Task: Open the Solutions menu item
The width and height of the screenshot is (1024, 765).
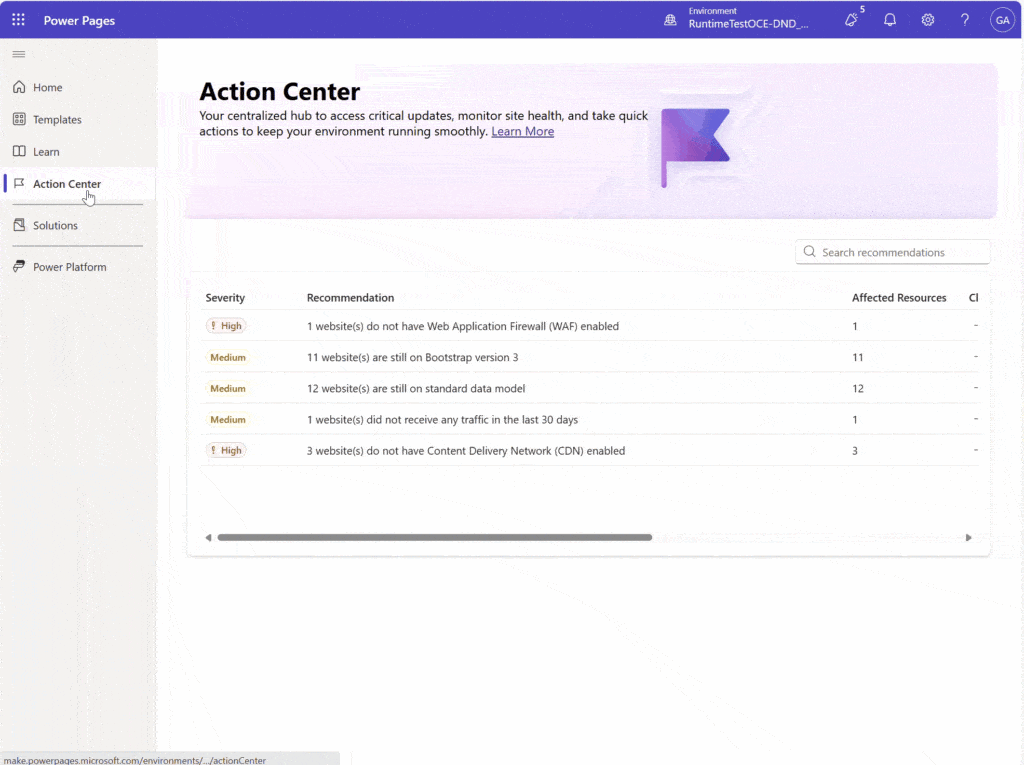Action: [78, 225]
